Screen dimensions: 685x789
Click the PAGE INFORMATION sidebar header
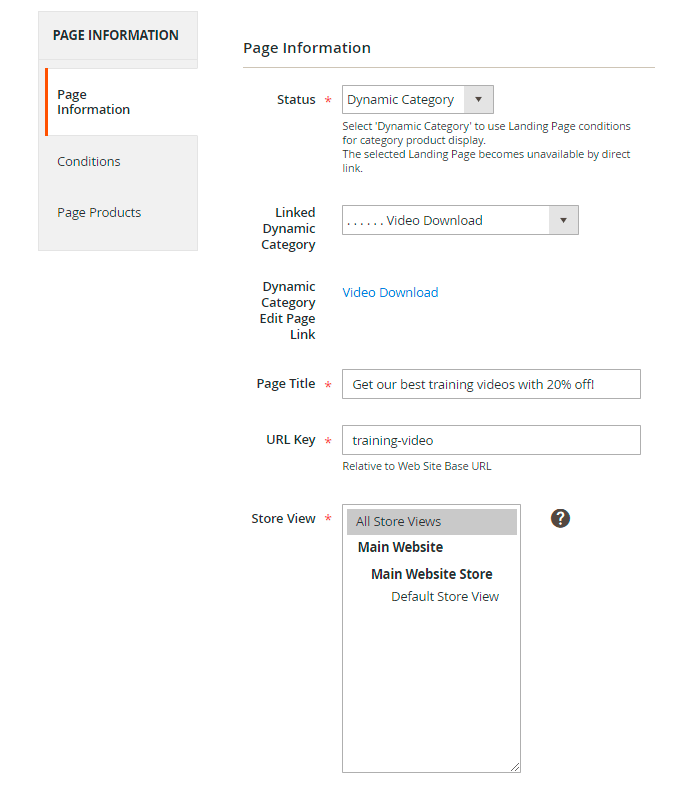(x=116, y=35)
